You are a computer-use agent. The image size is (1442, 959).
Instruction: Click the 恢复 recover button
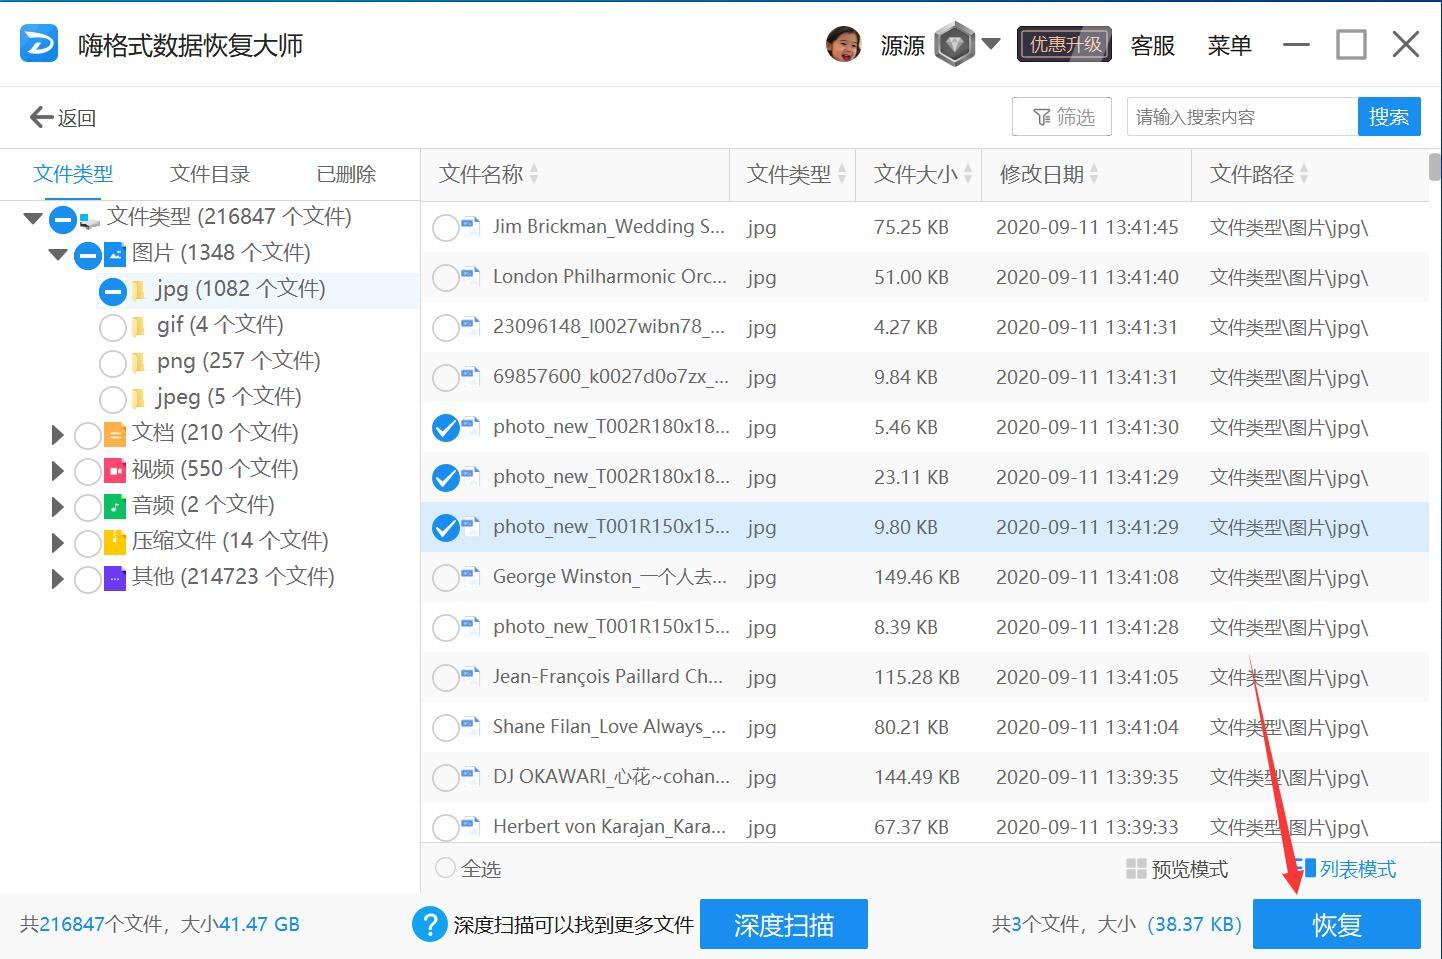pos(1337,924)
